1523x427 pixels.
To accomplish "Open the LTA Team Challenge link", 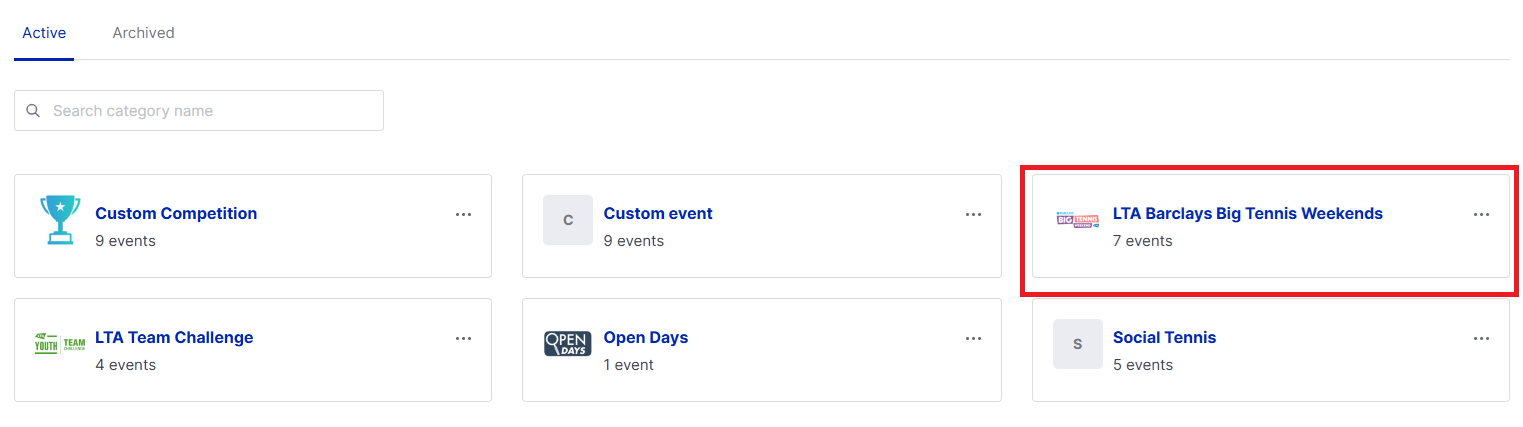I will point(174,337).
